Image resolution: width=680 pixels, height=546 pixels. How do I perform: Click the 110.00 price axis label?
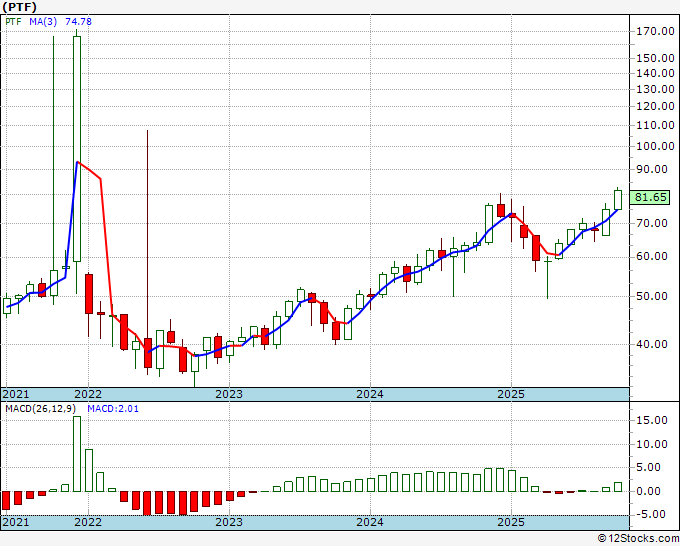(655, 125)
